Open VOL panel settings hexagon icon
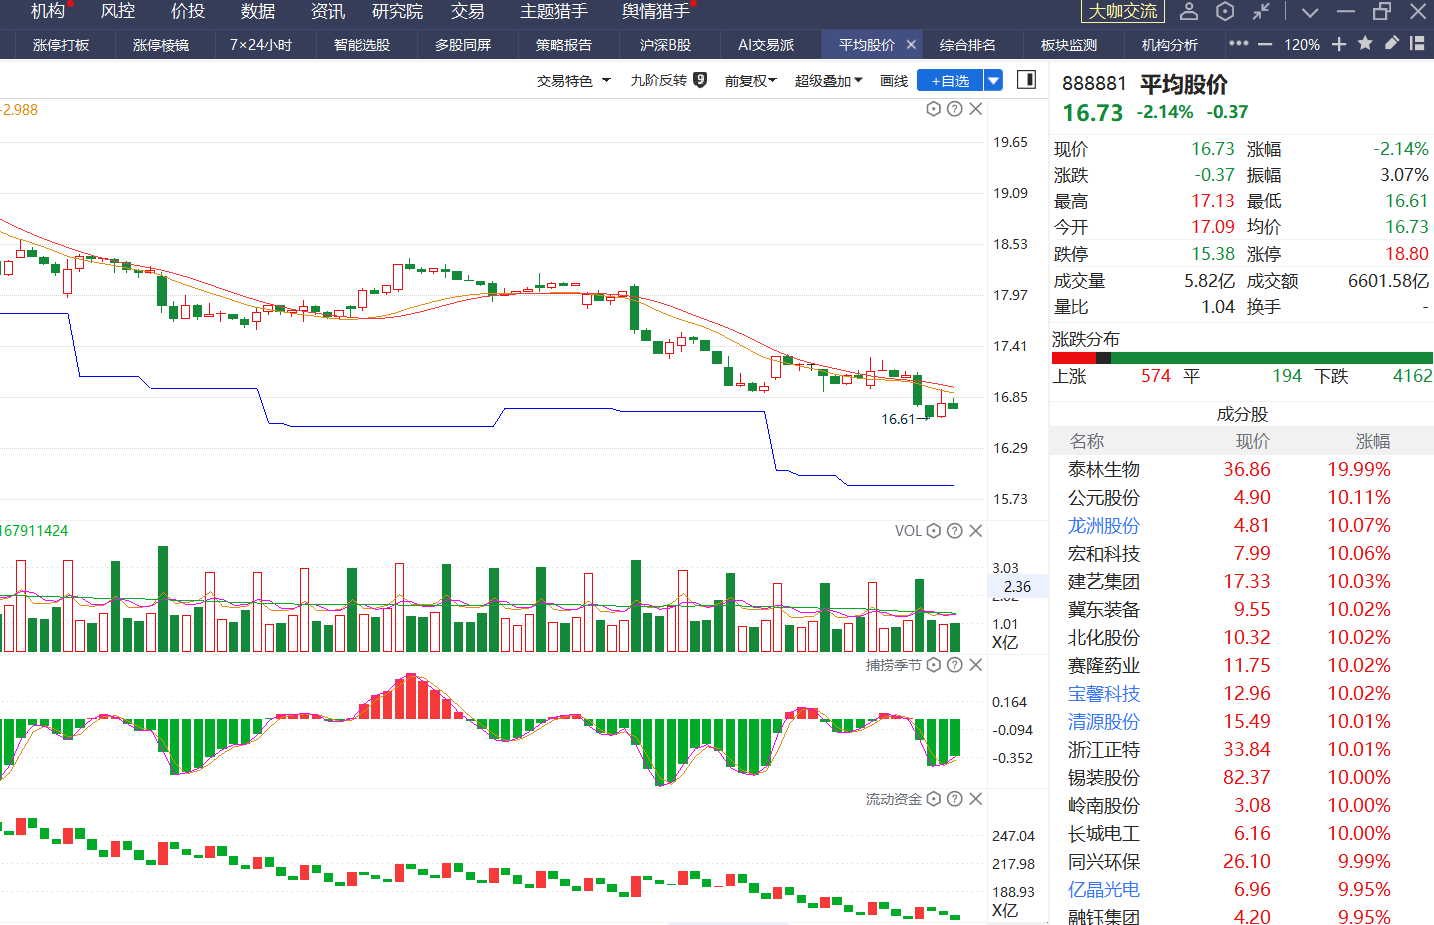 point(934,531)
